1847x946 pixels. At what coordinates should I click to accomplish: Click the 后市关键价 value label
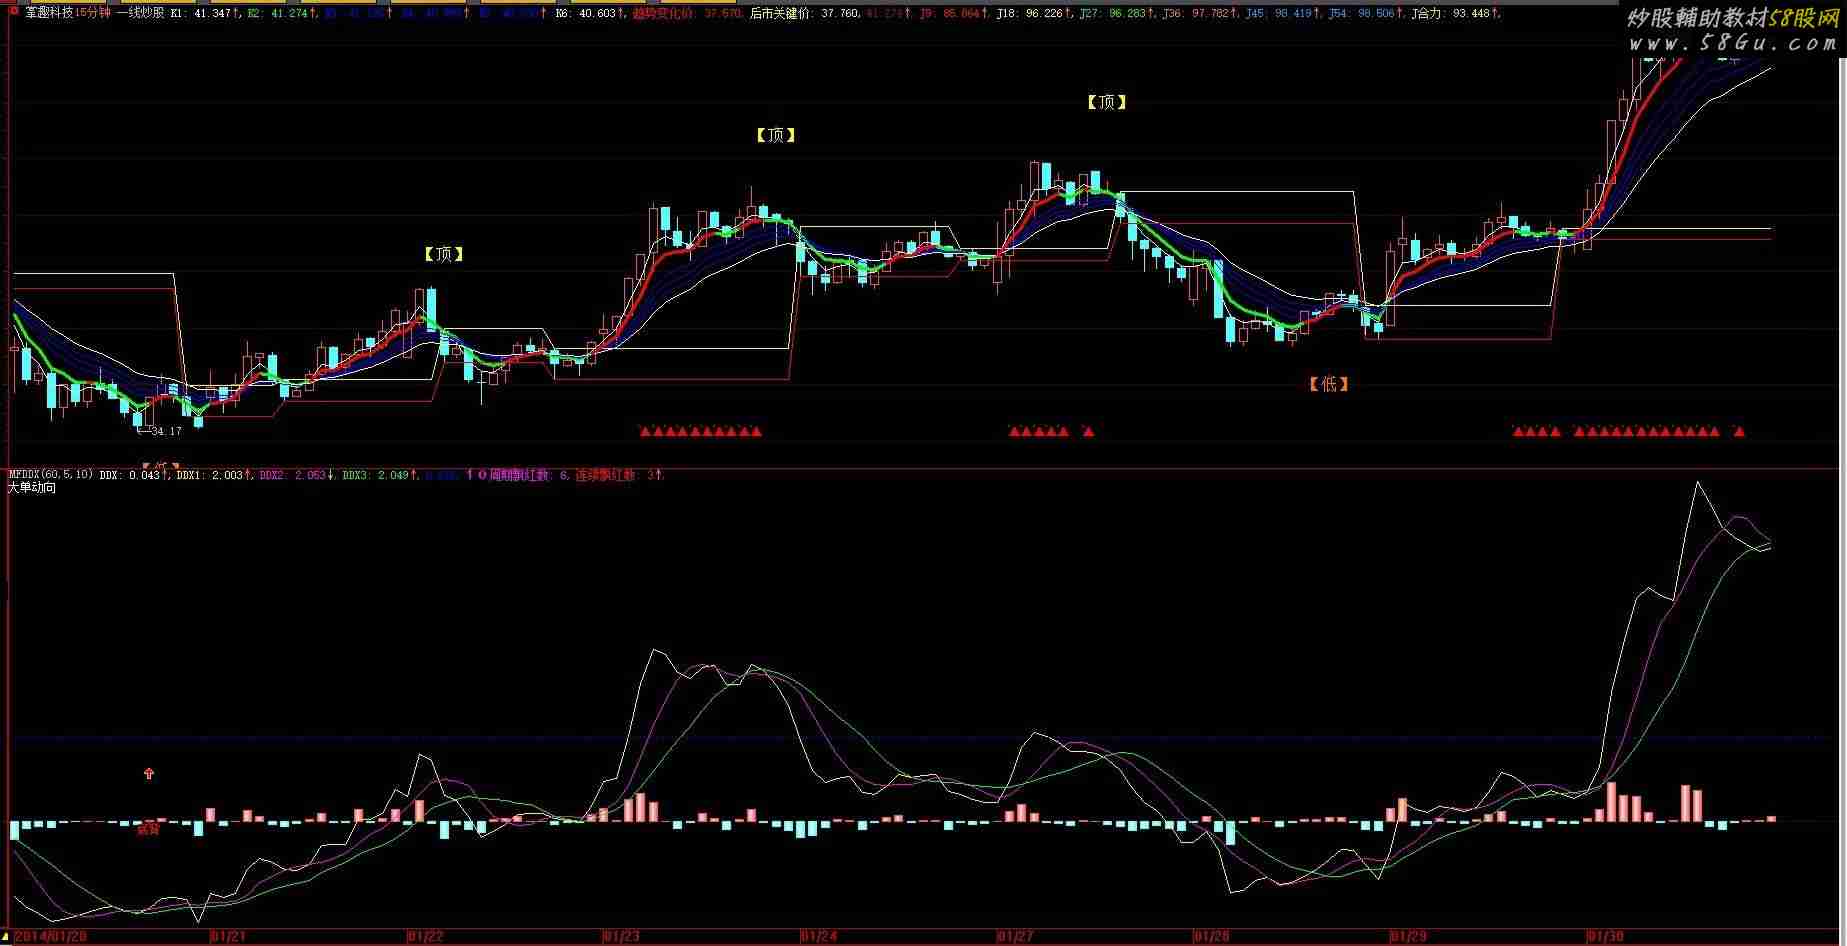(x=804, y=14)
